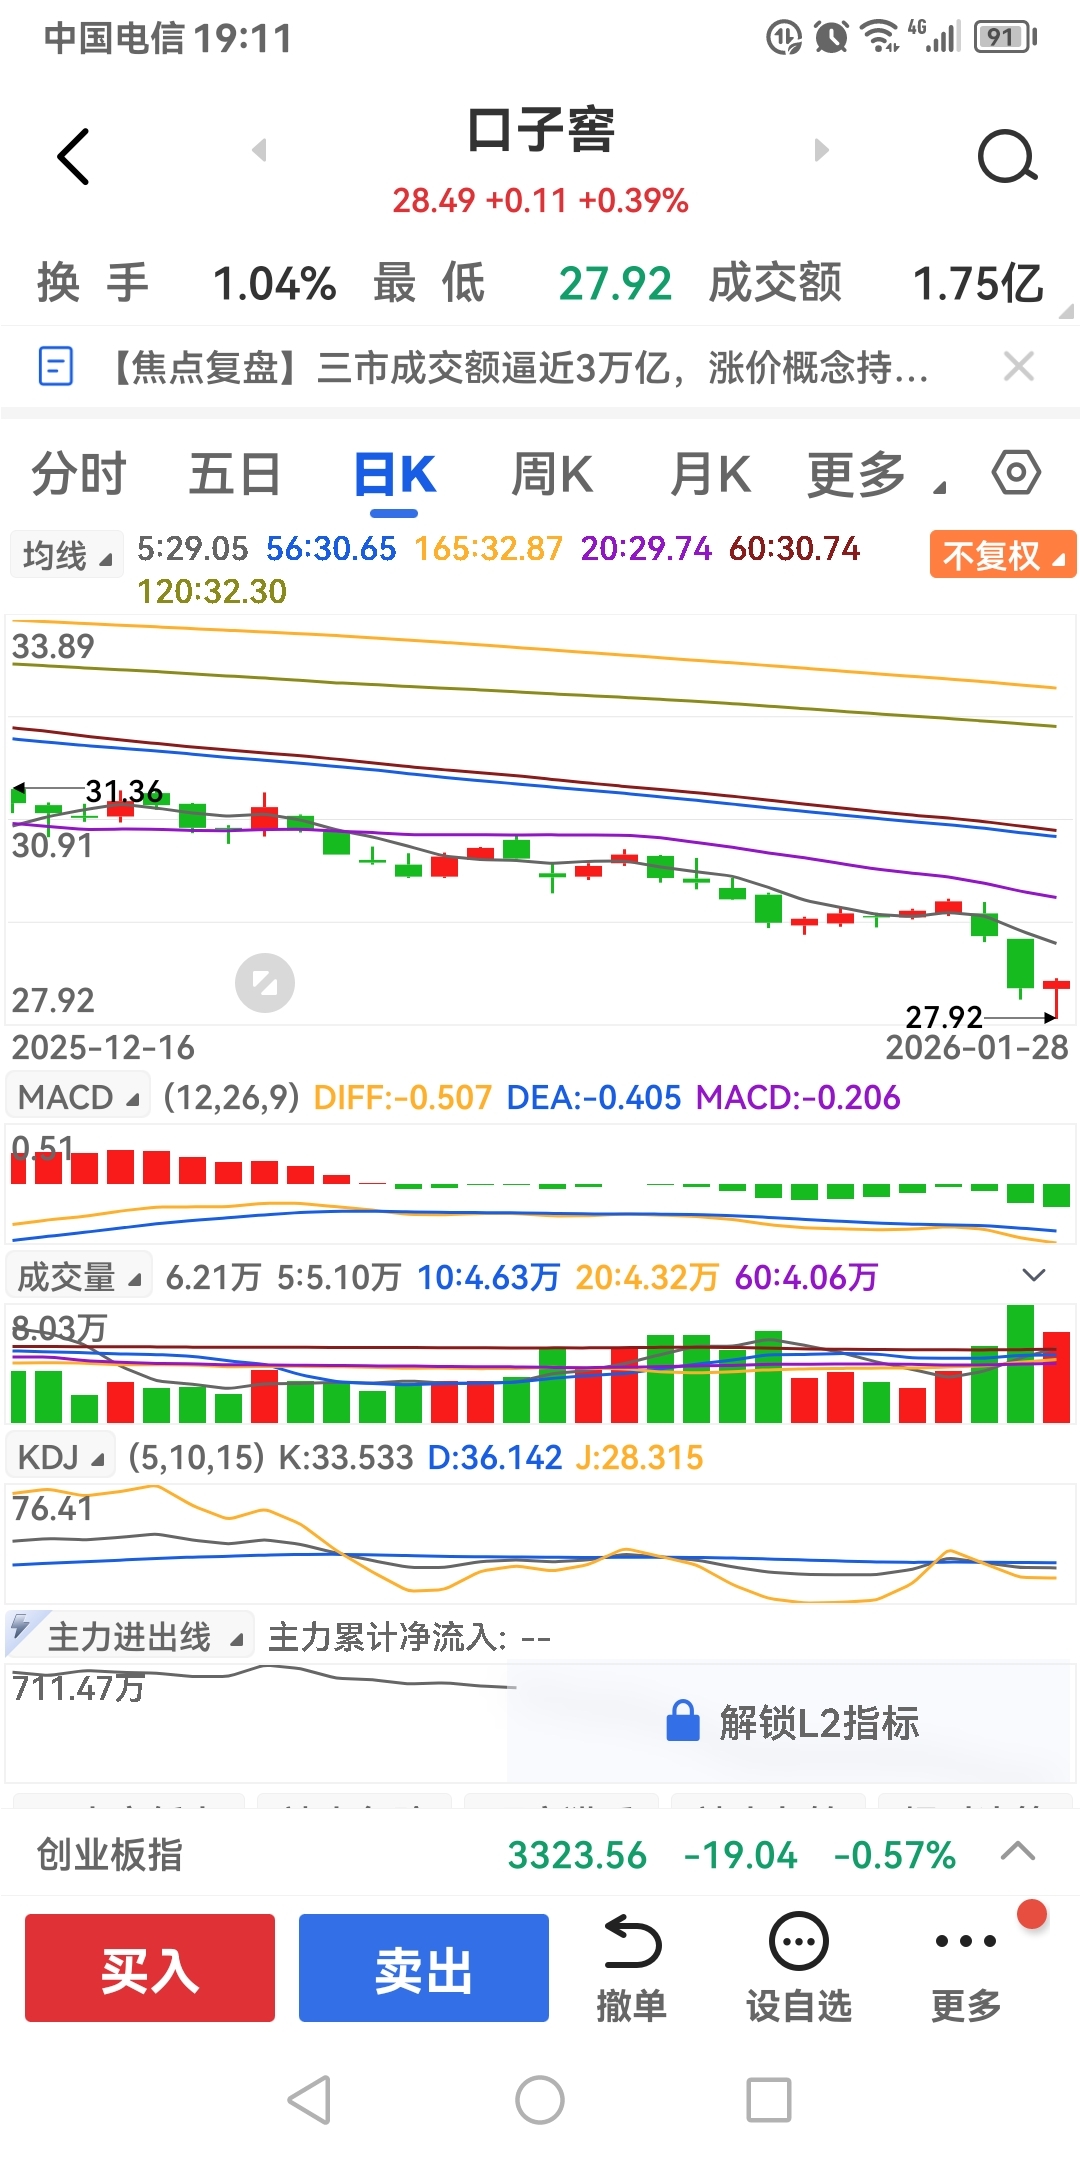
Task: Tap the lock icon for L2 indicators
Action: point(683,1721)
